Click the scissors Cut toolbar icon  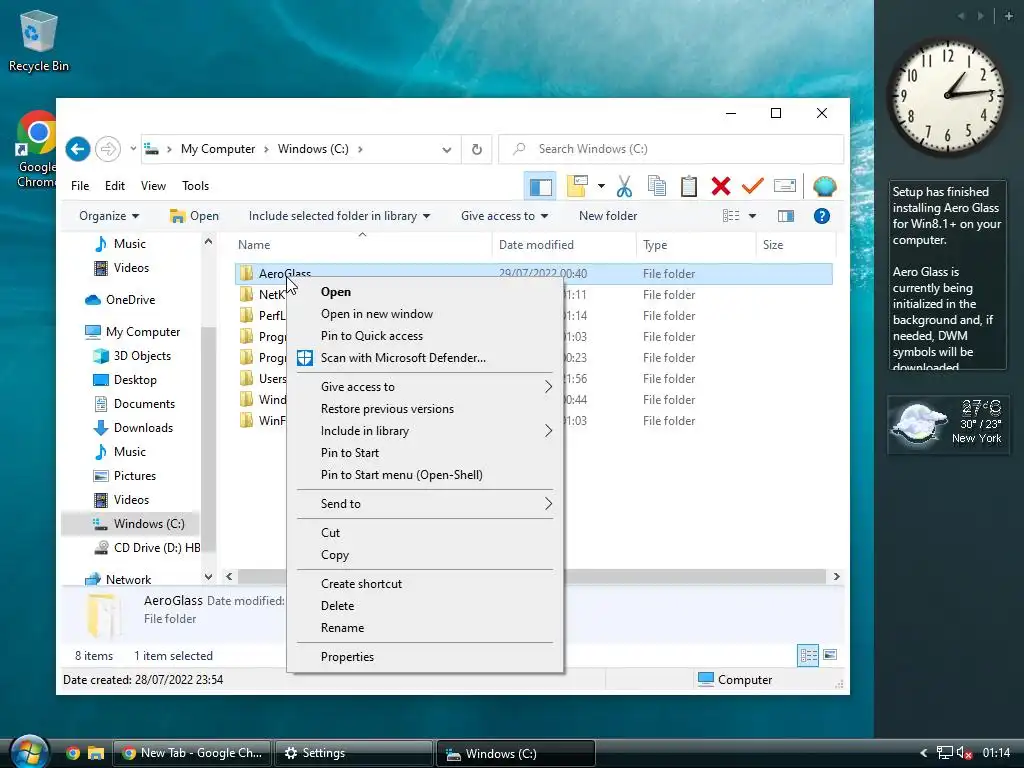coord(624,187)
